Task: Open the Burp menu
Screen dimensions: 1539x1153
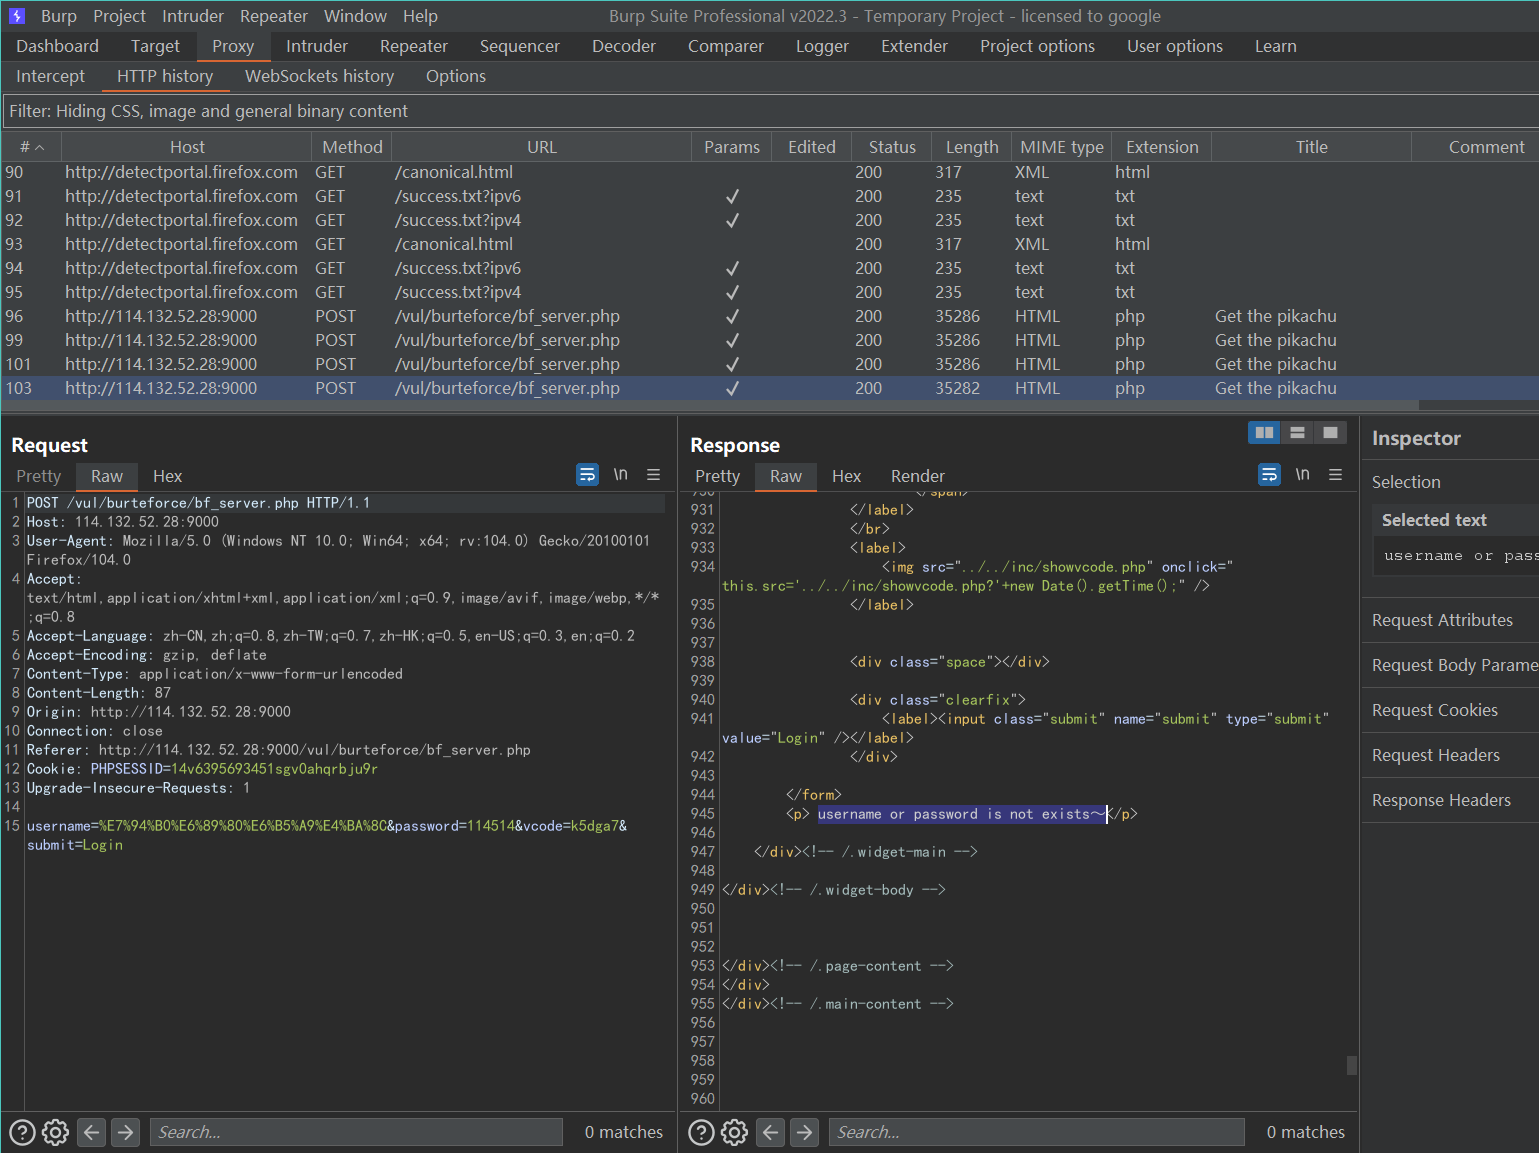Action: [x=59, y=16]
